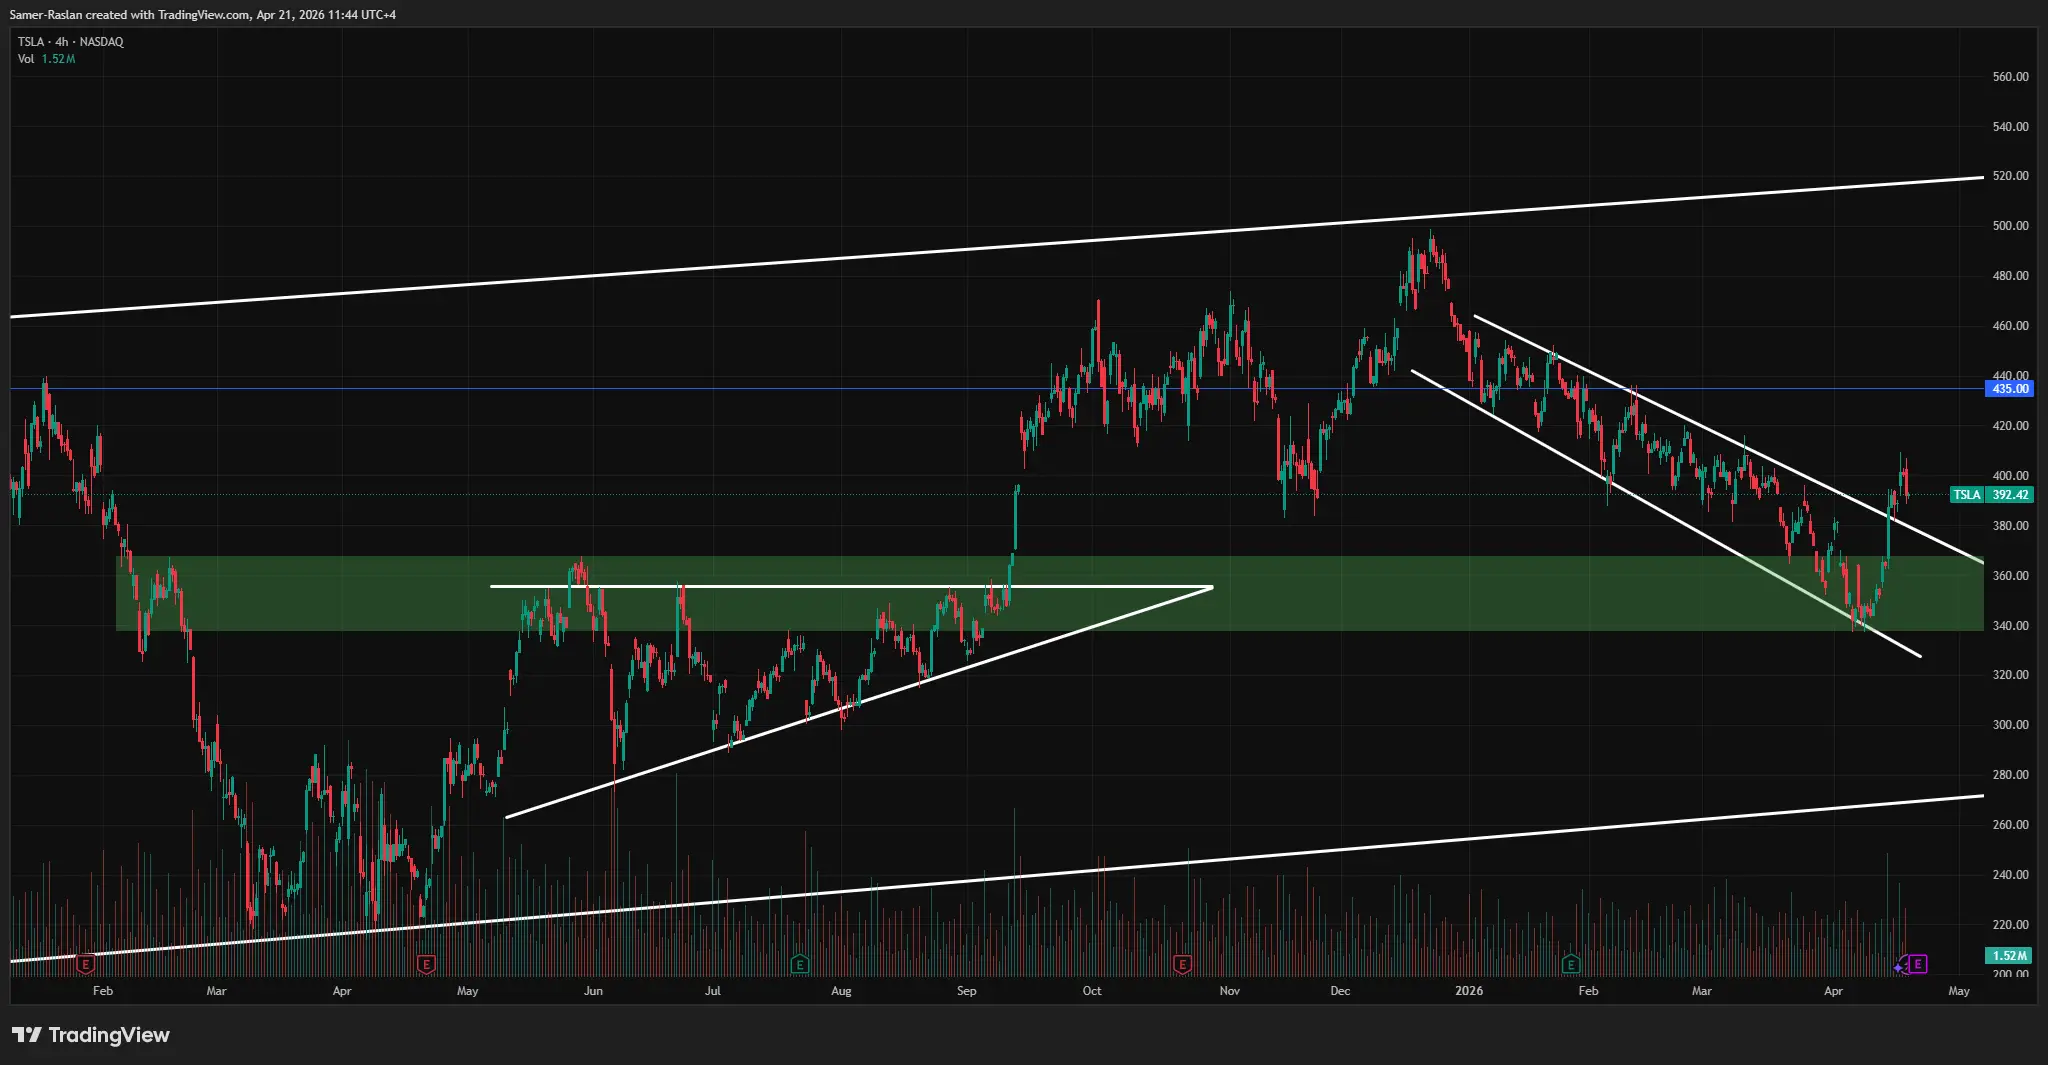Image resolution: width=2048 pixels, height=1065 pixels.
Task: Select the May label on the time axis
Action: 1958,991
